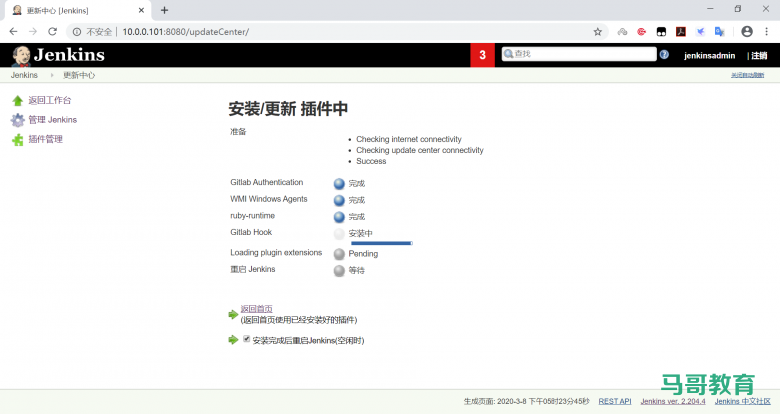Click Checking internet connectivity text
Image resolution: width=780 pixels, height=414 pixels.
point(409,139)
